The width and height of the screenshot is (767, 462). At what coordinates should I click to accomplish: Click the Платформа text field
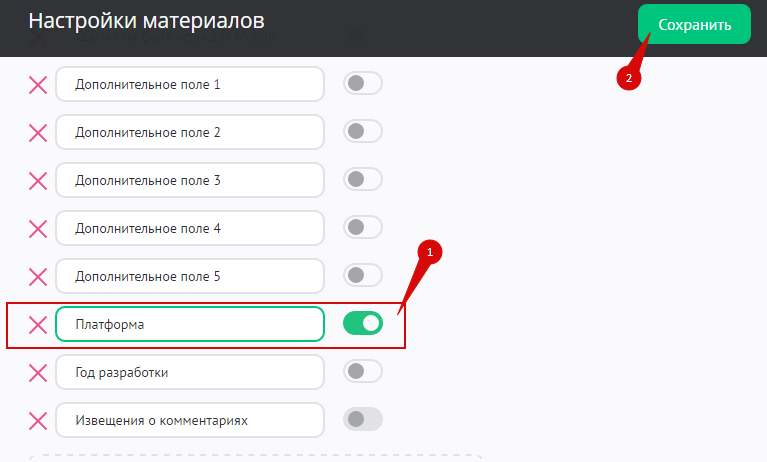190,324
